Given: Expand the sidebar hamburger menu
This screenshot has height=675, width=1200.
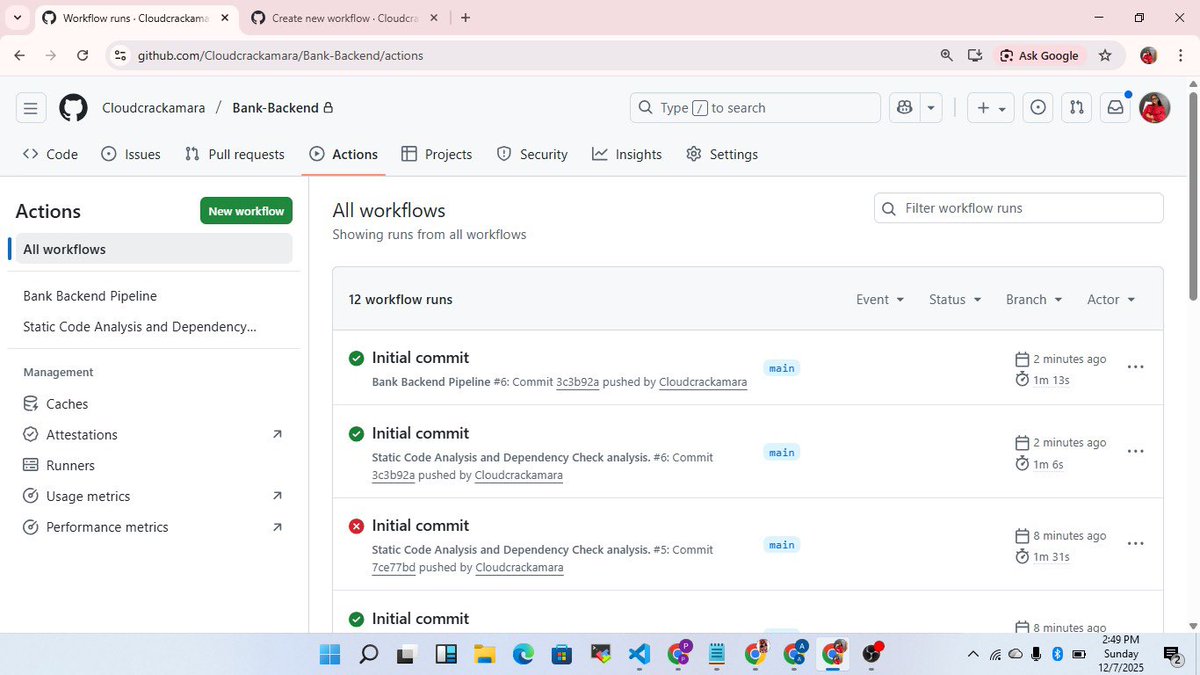Looking at the screenshot, I should click(30, 107).
